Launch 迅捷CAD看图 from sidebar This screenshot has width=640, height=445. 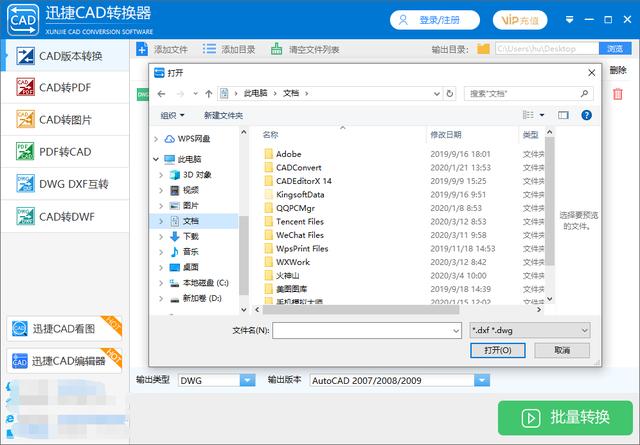pyautogui.click(x=64, y=329)
